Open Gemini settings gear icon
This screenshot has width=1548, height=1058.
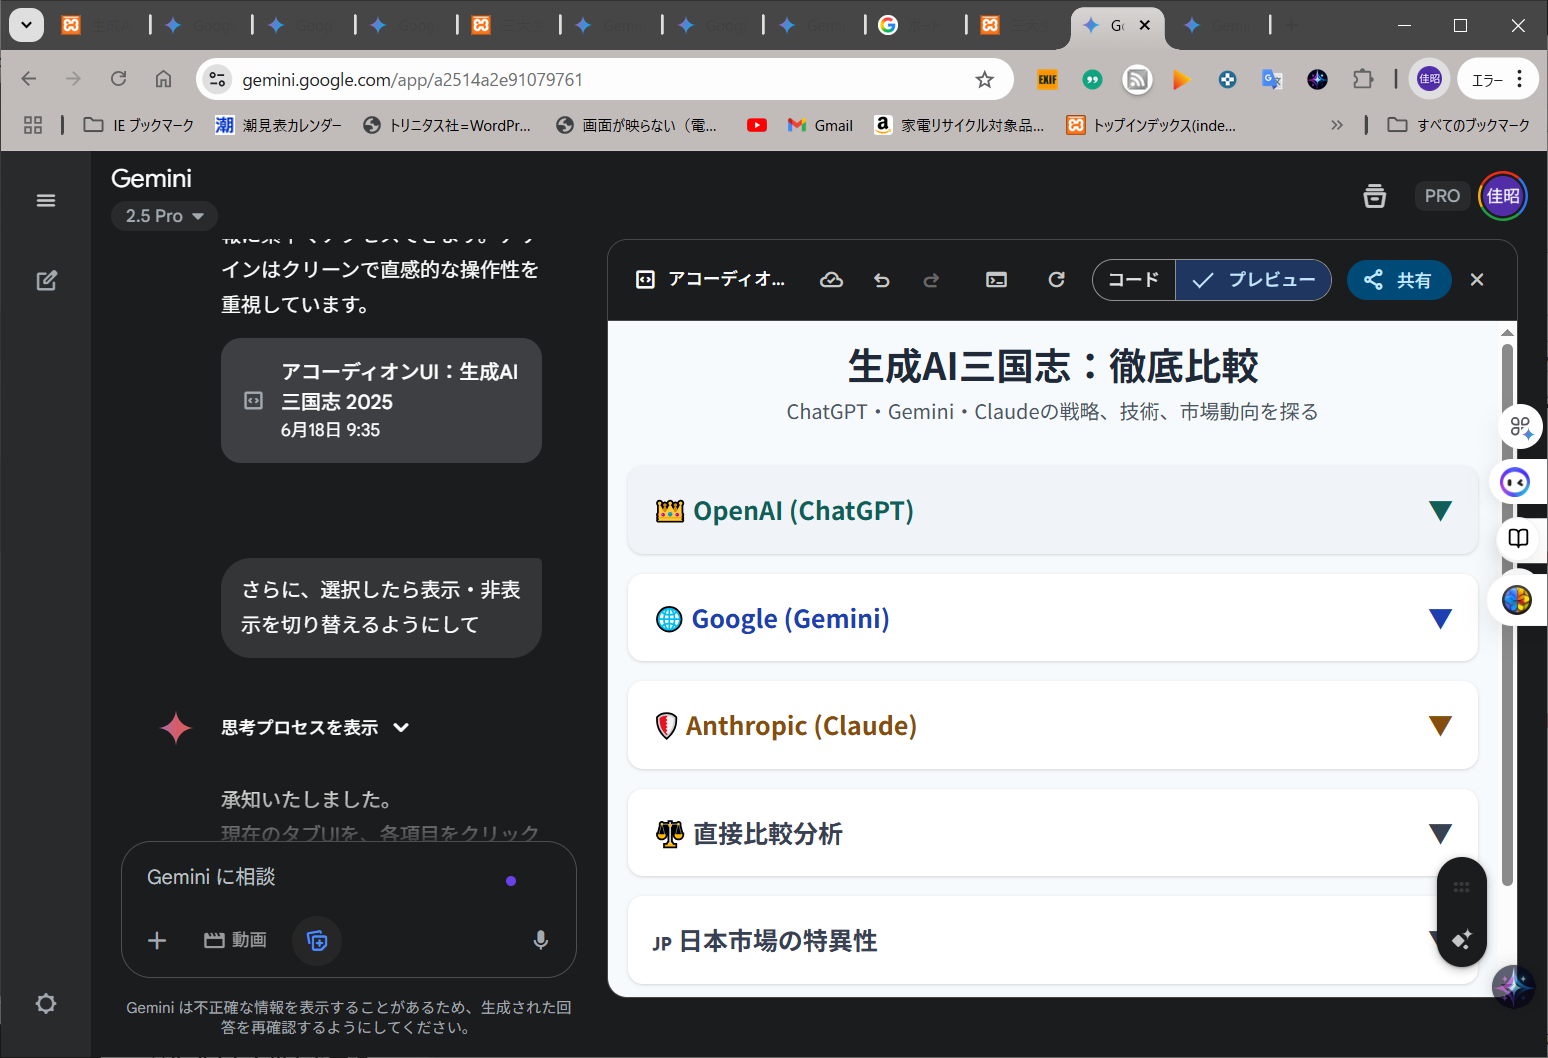click(x=46, y=1003)
